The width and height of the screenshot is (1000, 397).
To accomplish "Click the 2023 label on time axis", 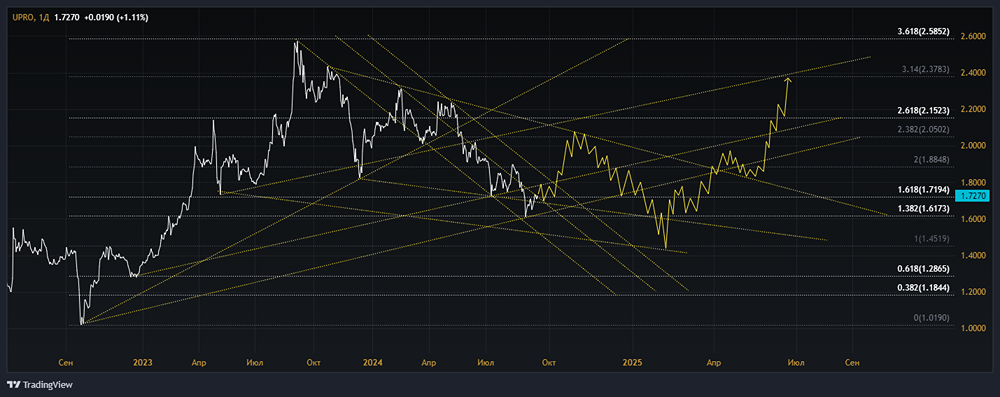I will click(143, 363).
